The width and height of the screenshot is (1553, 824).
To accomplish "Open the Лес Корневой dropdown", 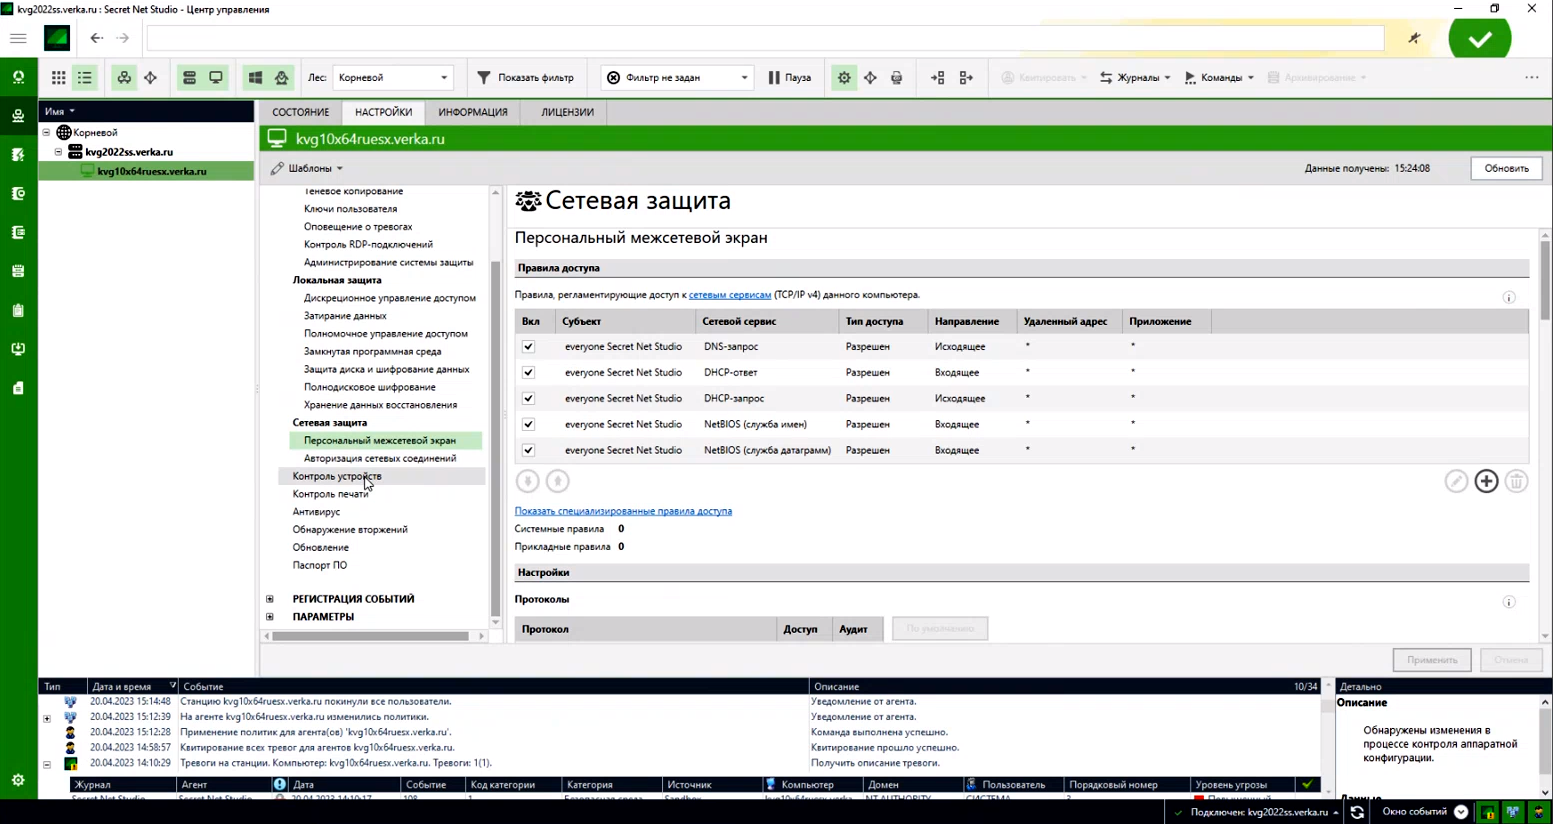I will (x=392, y=78).
